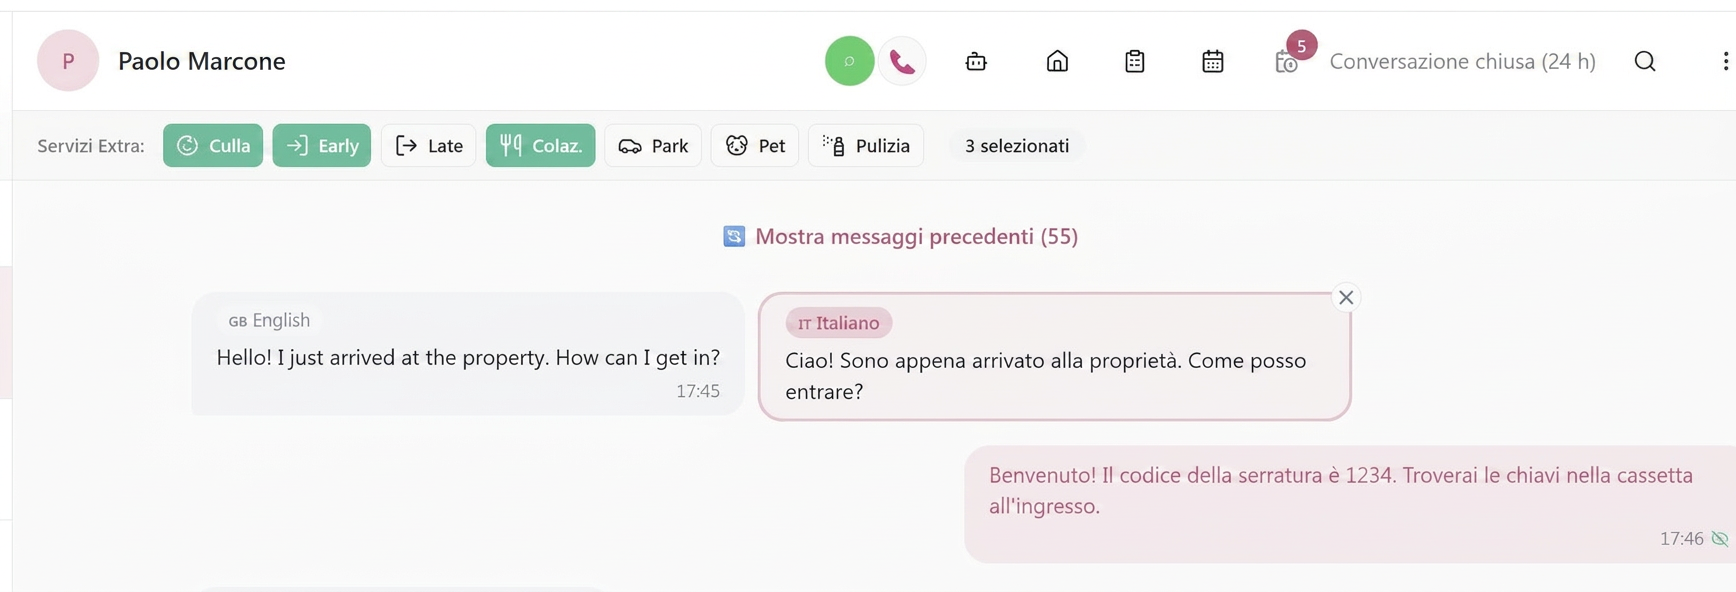This screenshot has height=592, width=1736.
Task: Toggle off the Early check-in service
Action: coord(322,145)
